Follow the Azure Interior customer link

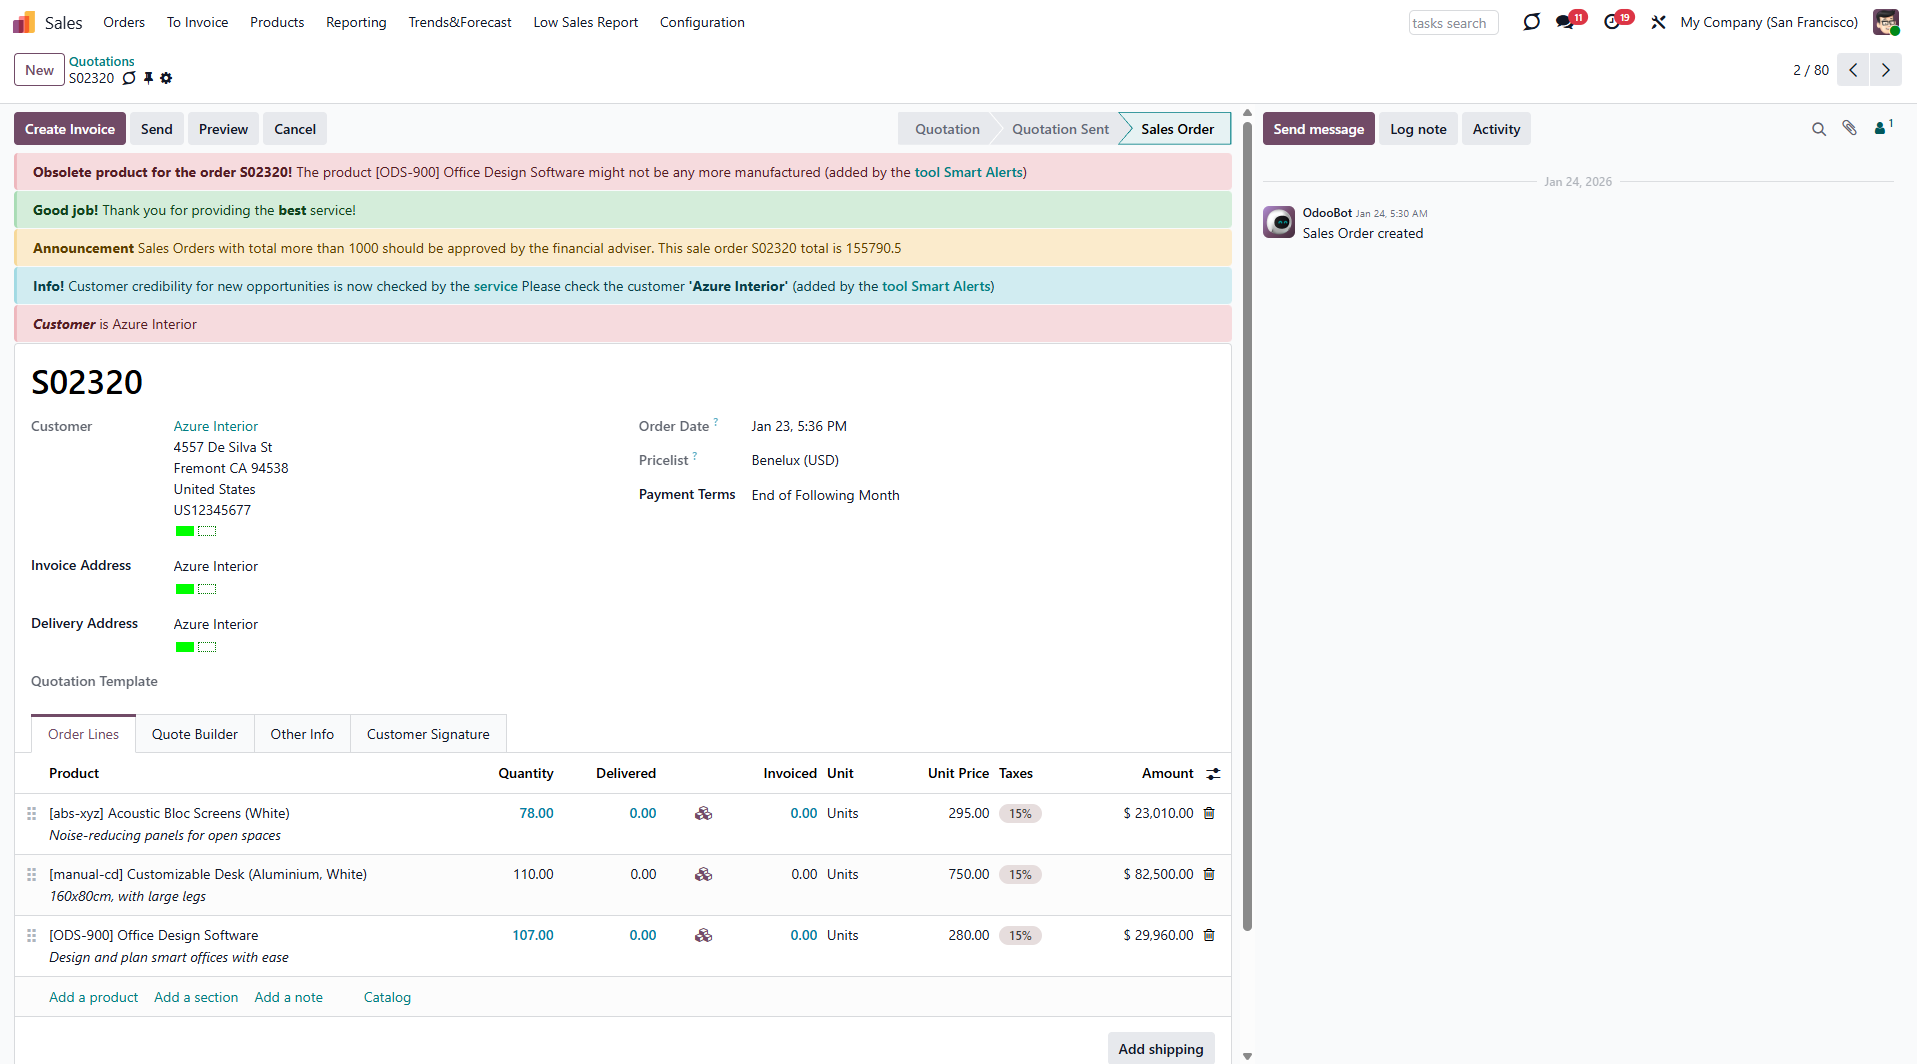(215, 426)
